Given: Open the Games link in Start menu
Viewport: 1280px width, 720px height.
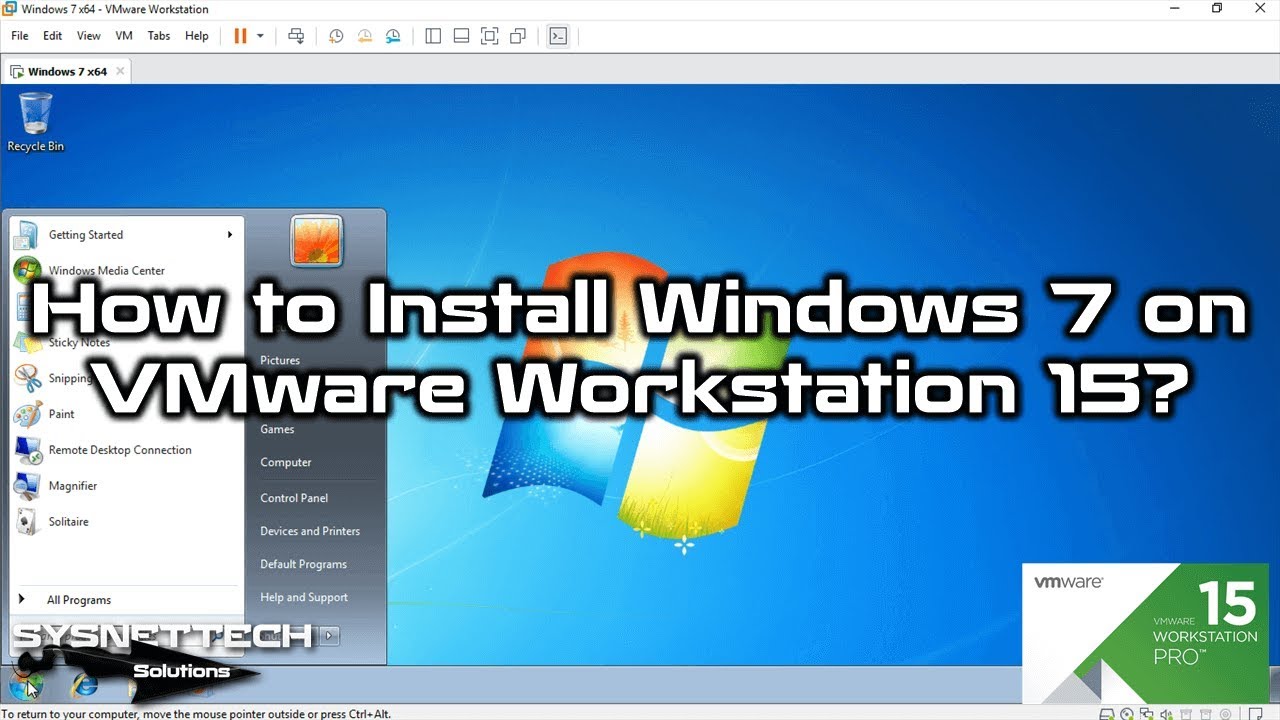Looking at the screenshot, I should 277,429.
